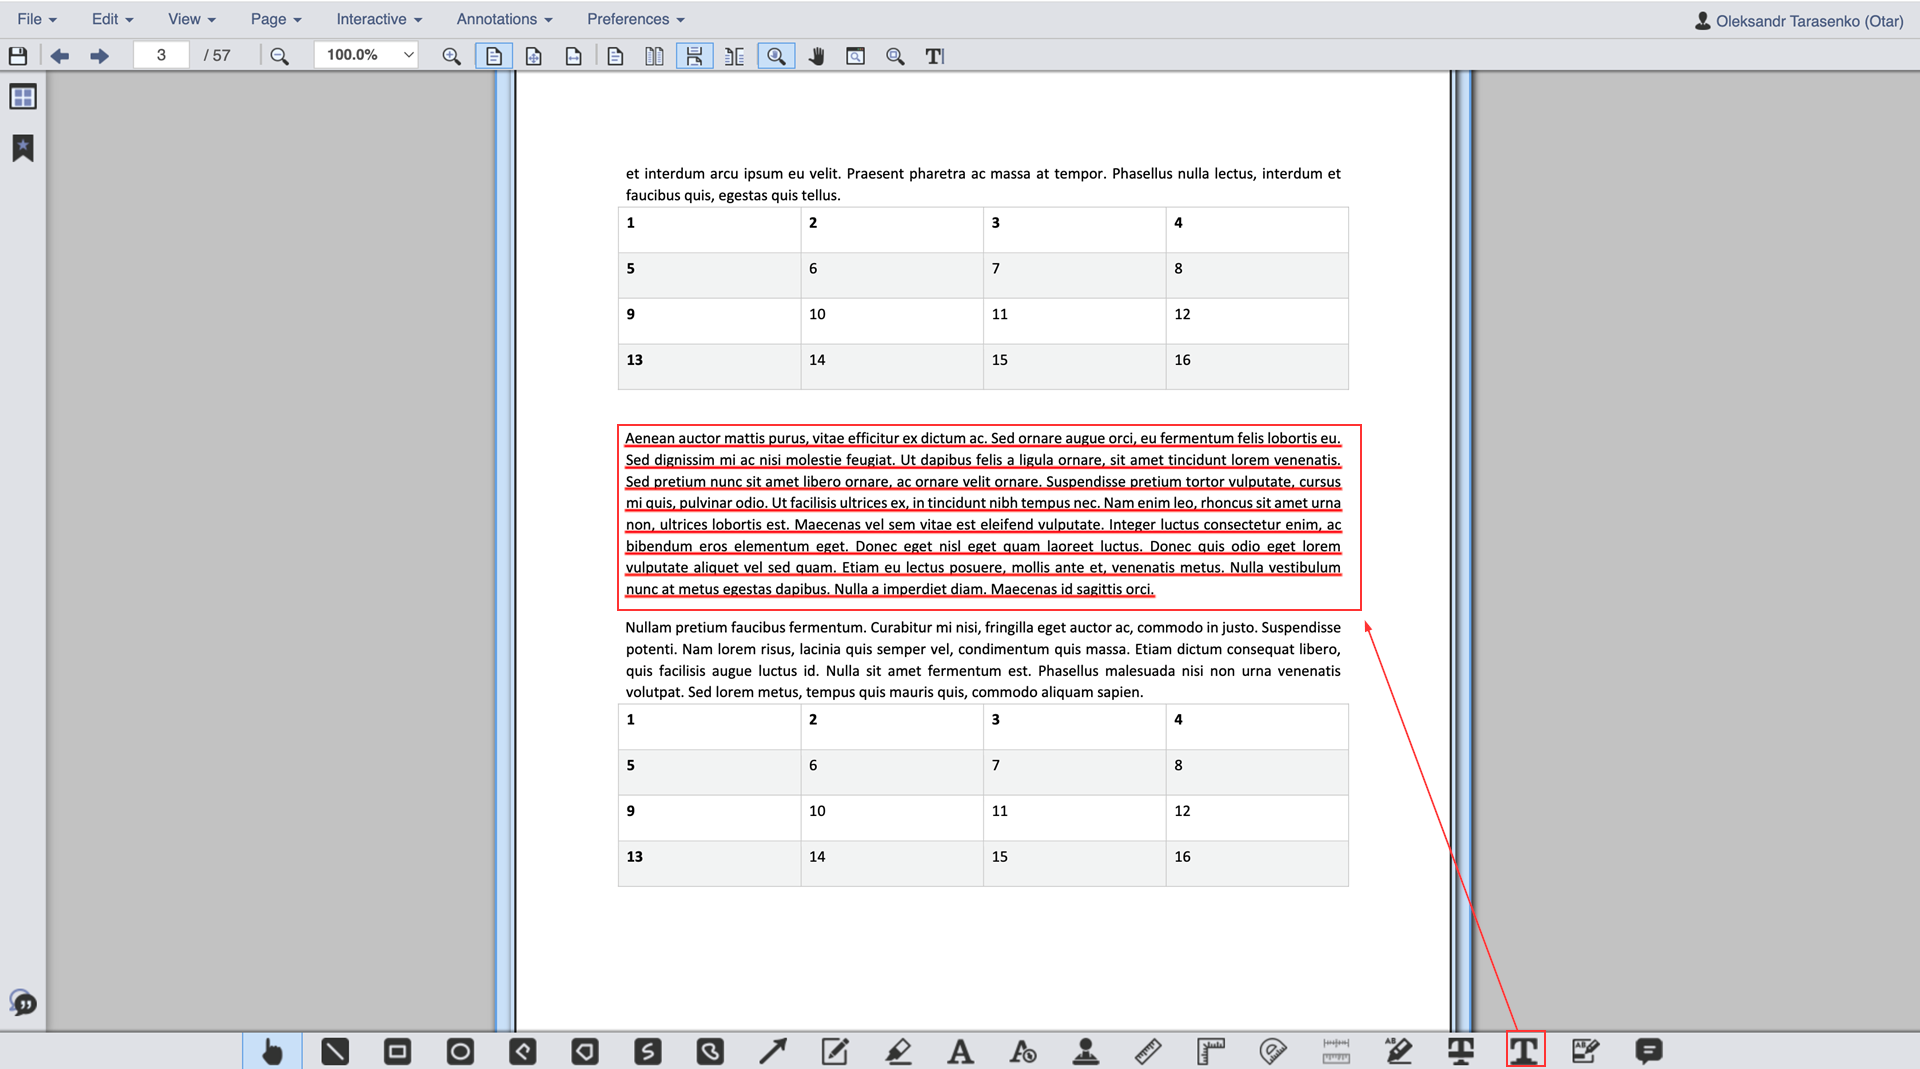This screenshot has width=1920, height=1069.
Task: Open the thumbnails panel in sidebar
Action: point(23,97)
